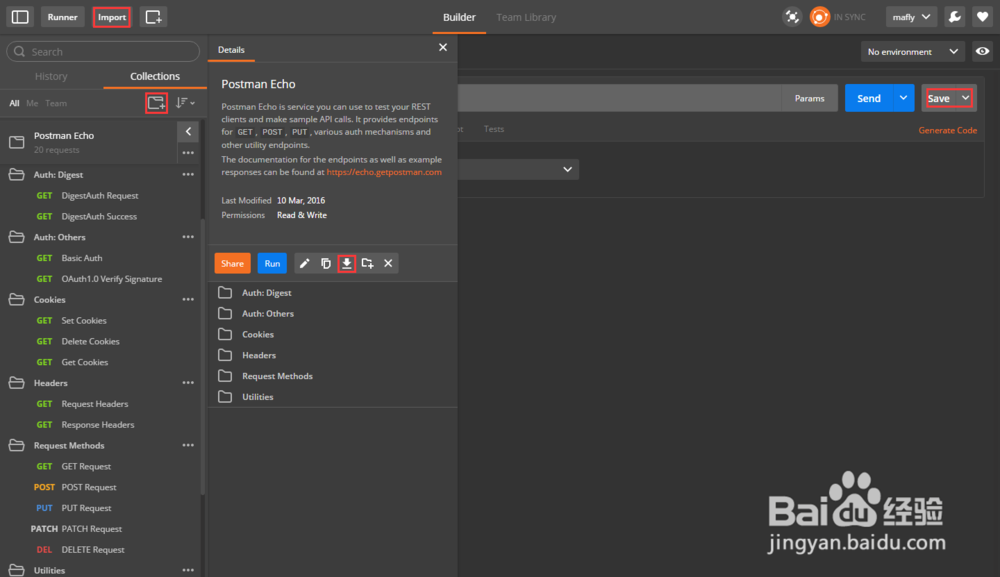The image size is (1000, 577).
Task: Close the Details panel
Action: pyautogui.click(x=443, y=48)
